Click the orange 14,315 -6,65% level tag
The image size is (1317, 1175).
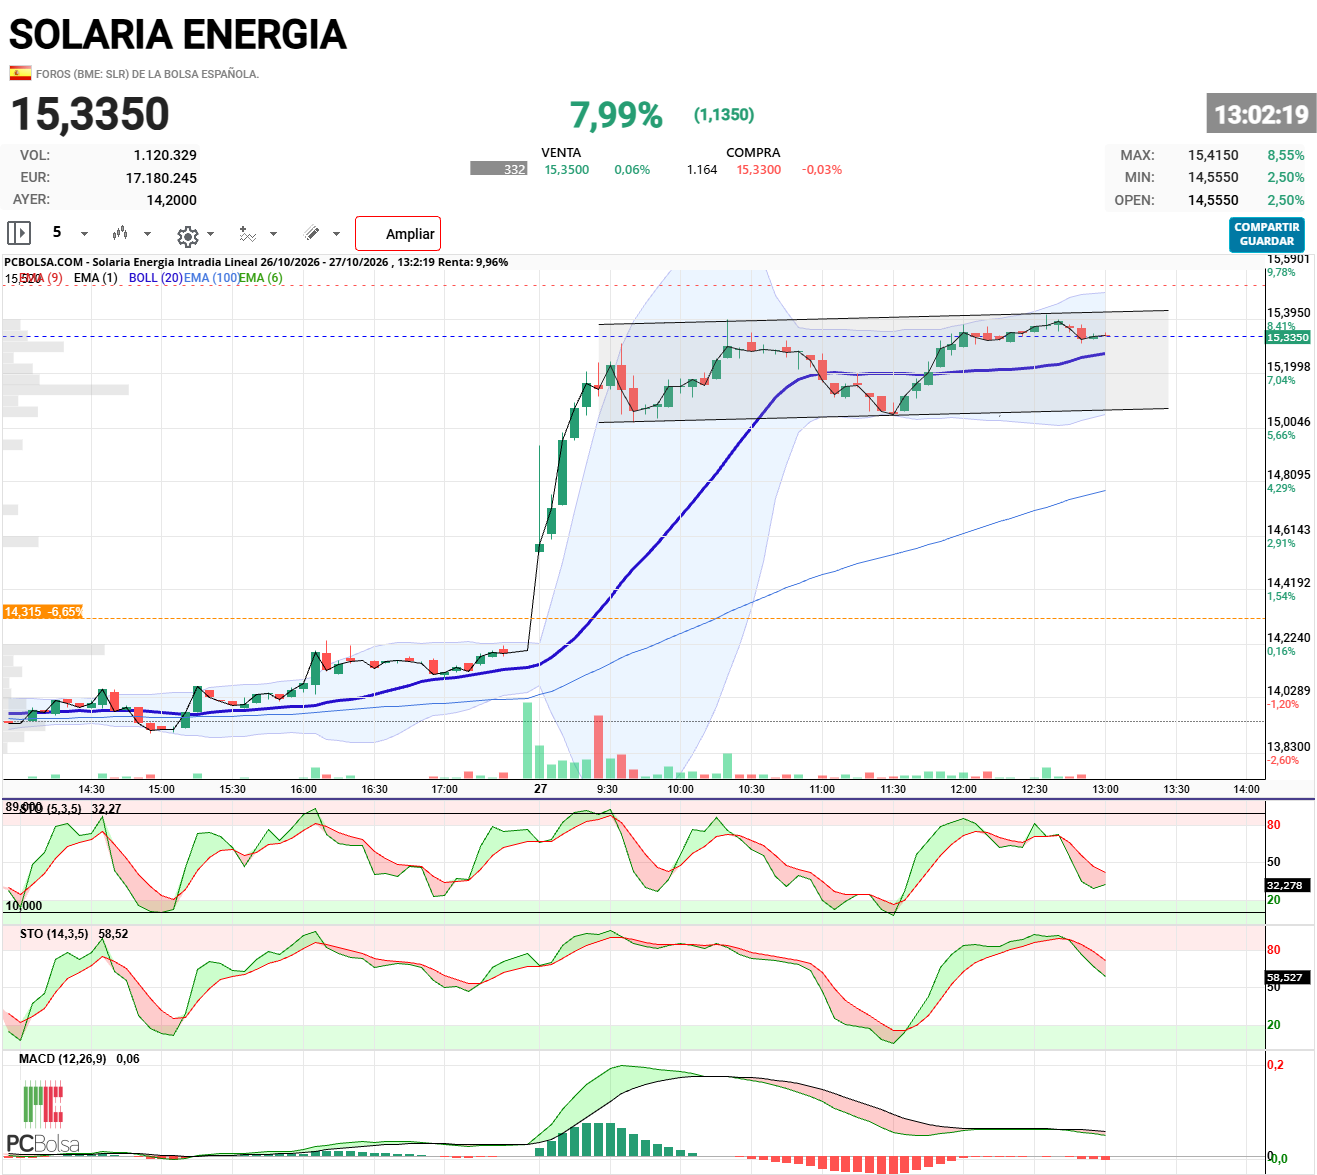(43, 611)
